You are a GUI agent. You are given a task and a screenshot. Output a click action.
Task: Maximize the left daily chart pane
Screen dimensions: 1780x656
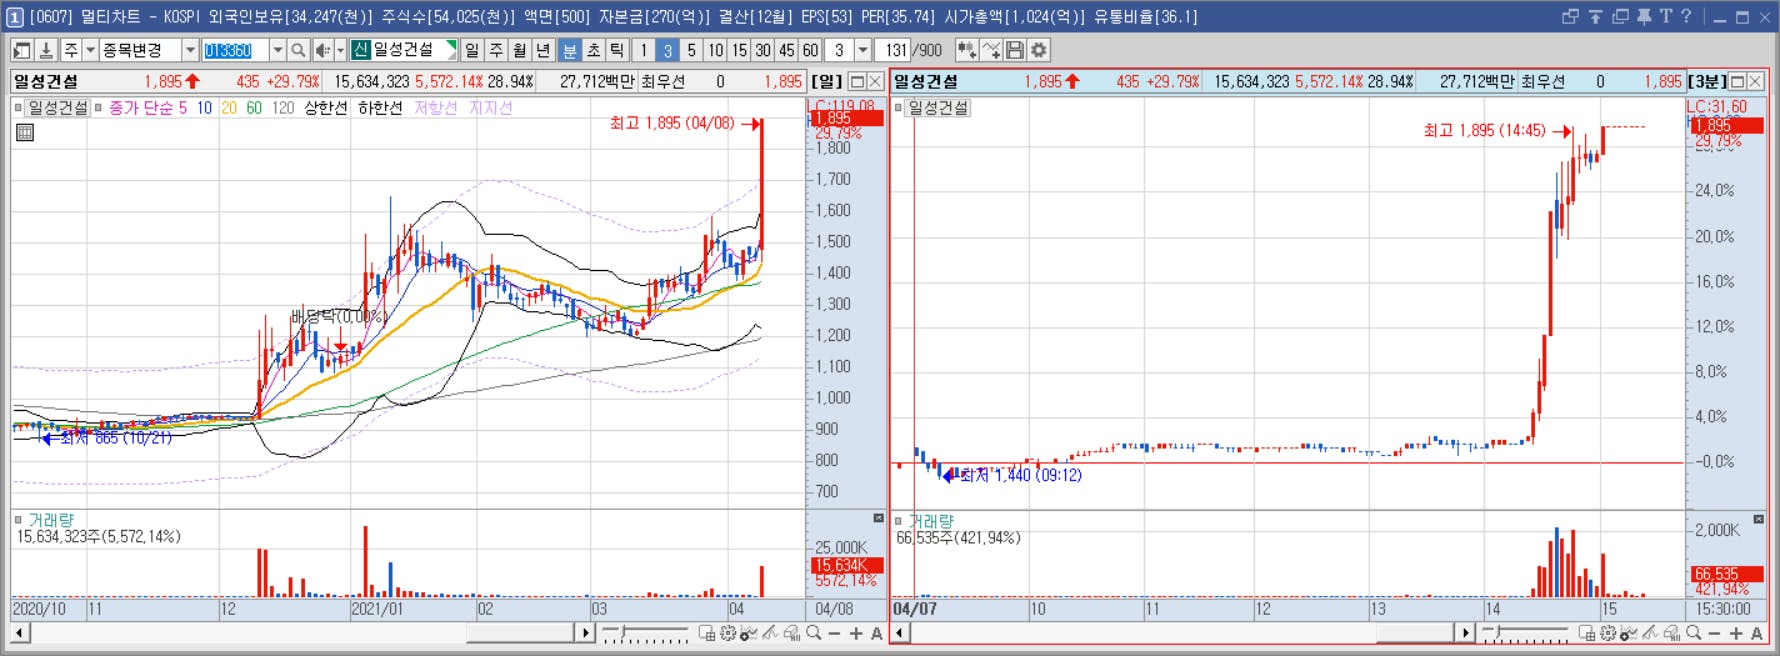coord(857,82)
